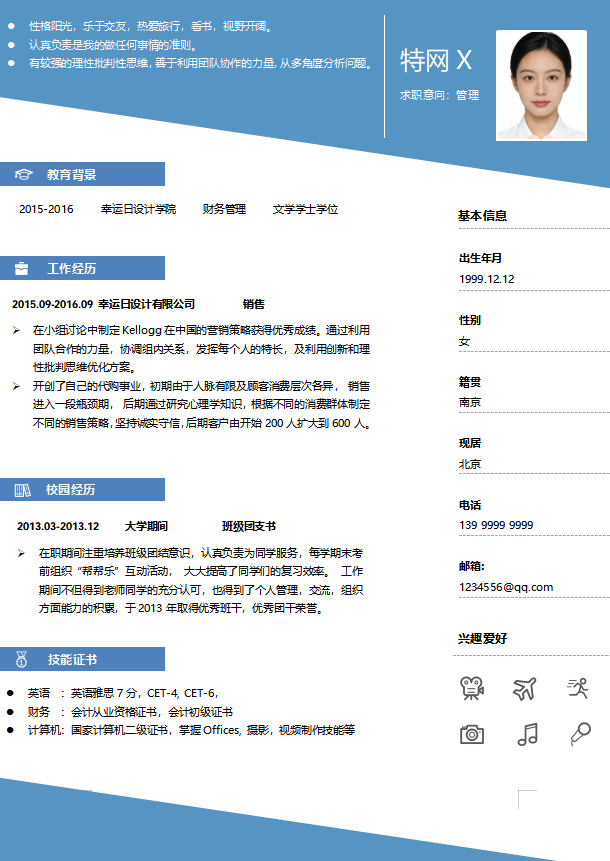Image resolution: width=610 pixels, height=861 pixels.
Task: Click the 2015.09-2016.09 work date range
Action: (x=53, y=304)
